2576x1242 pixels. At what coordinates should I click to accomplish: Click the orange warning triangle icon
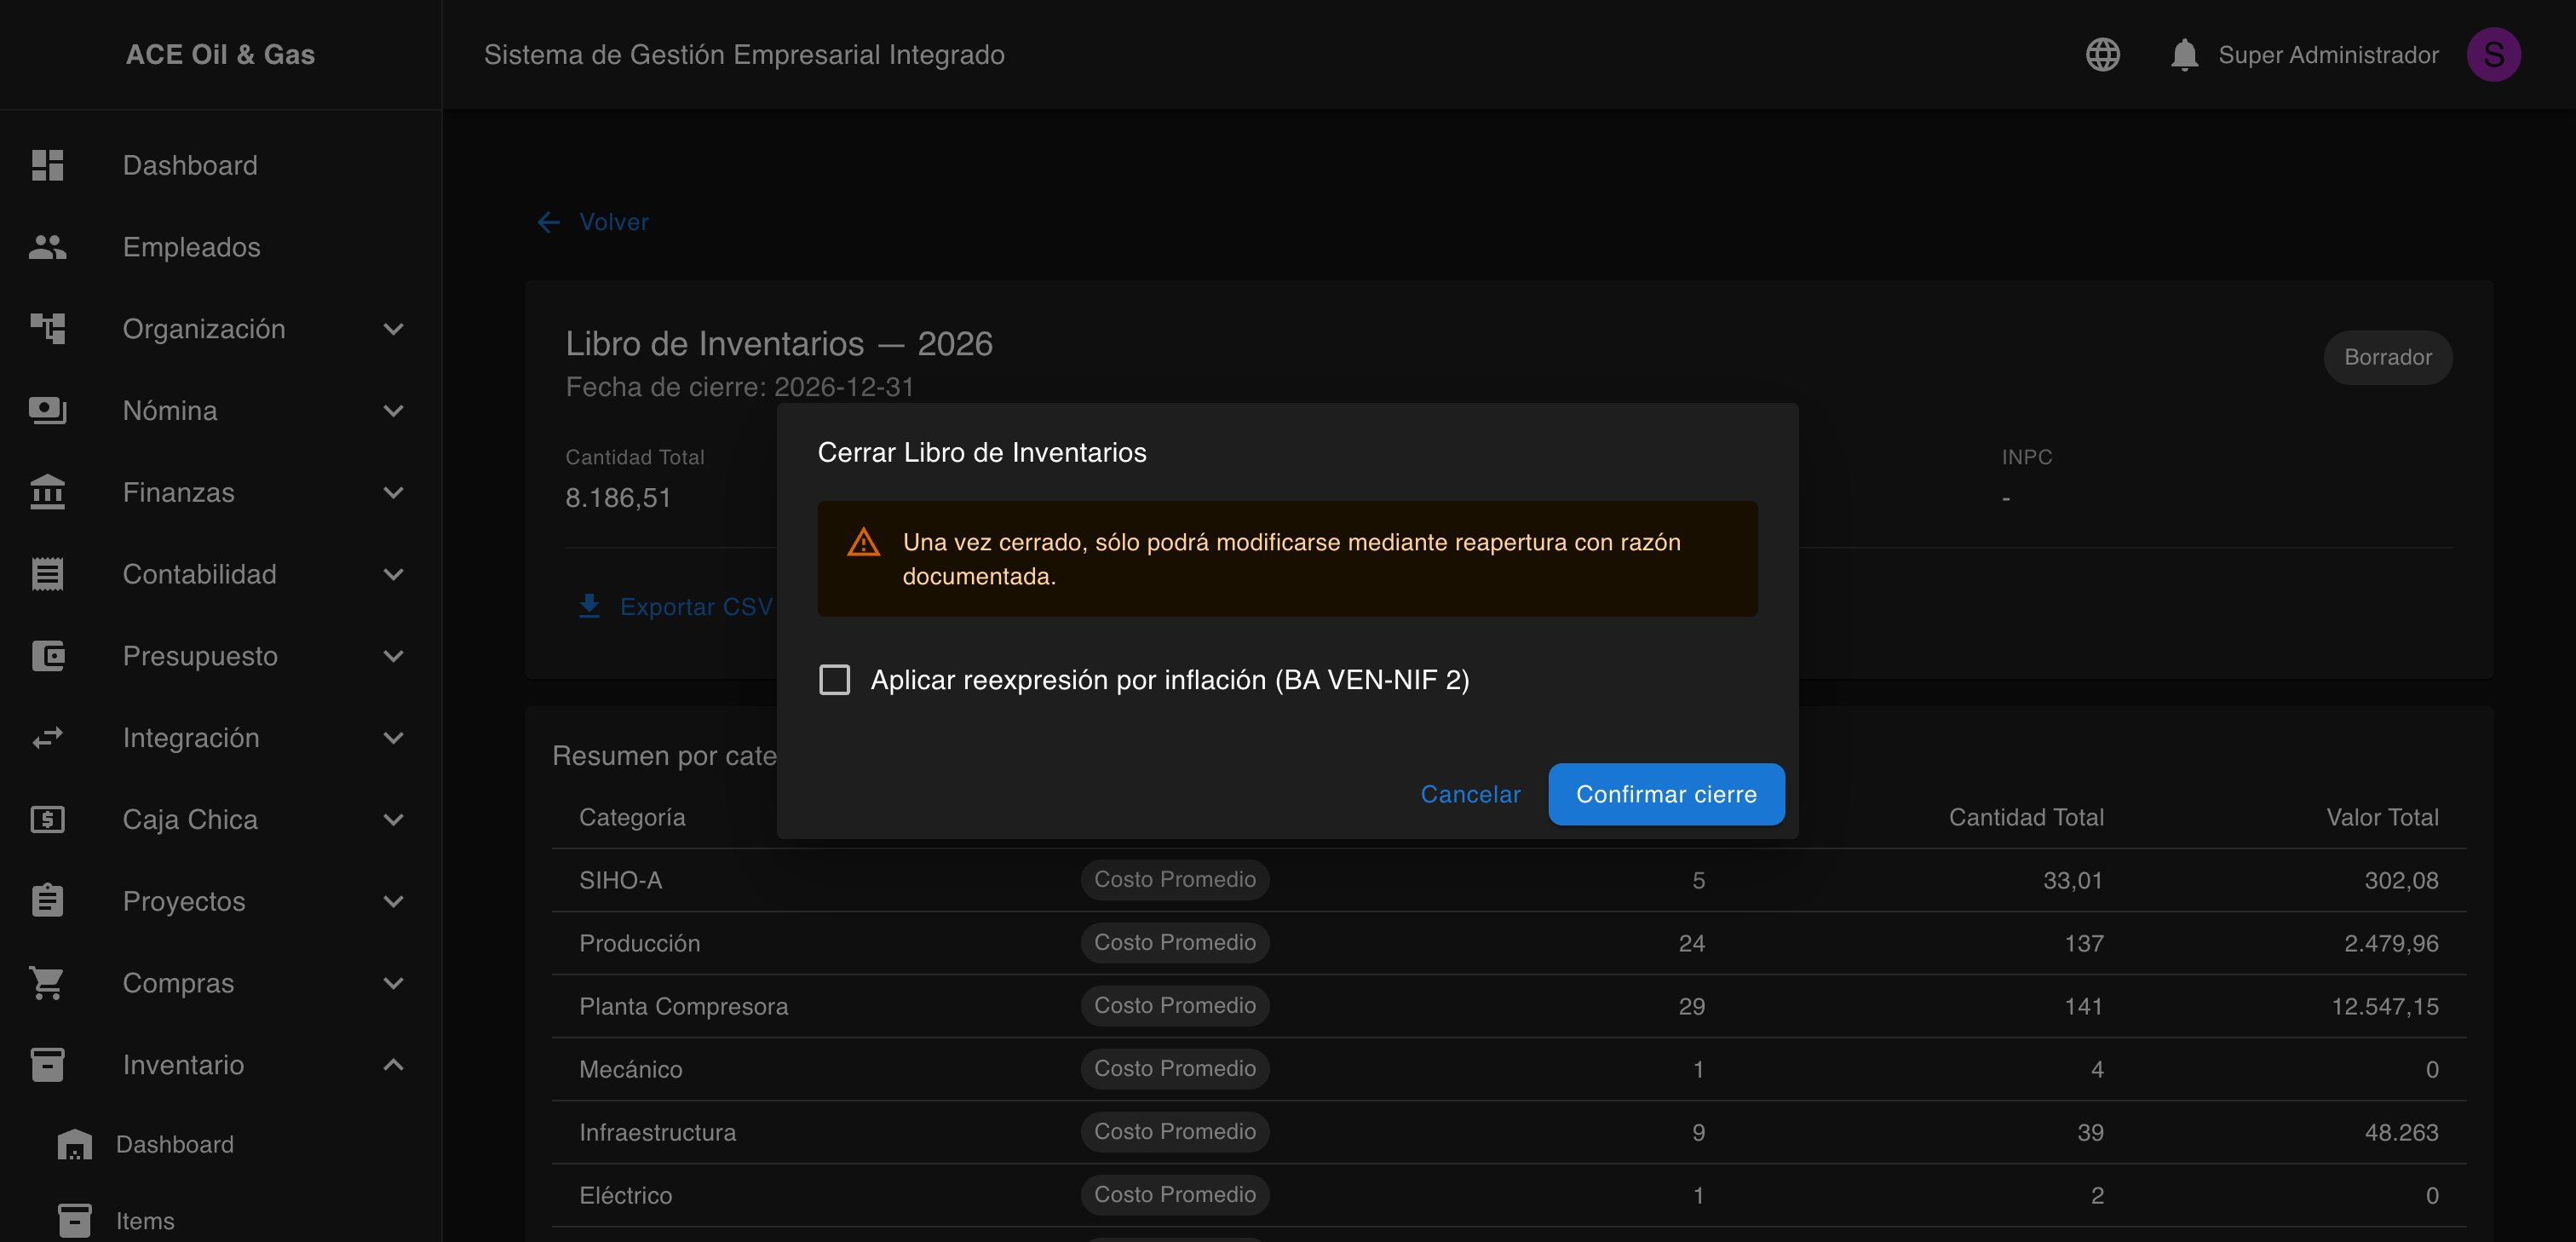(x=863, y=542)
